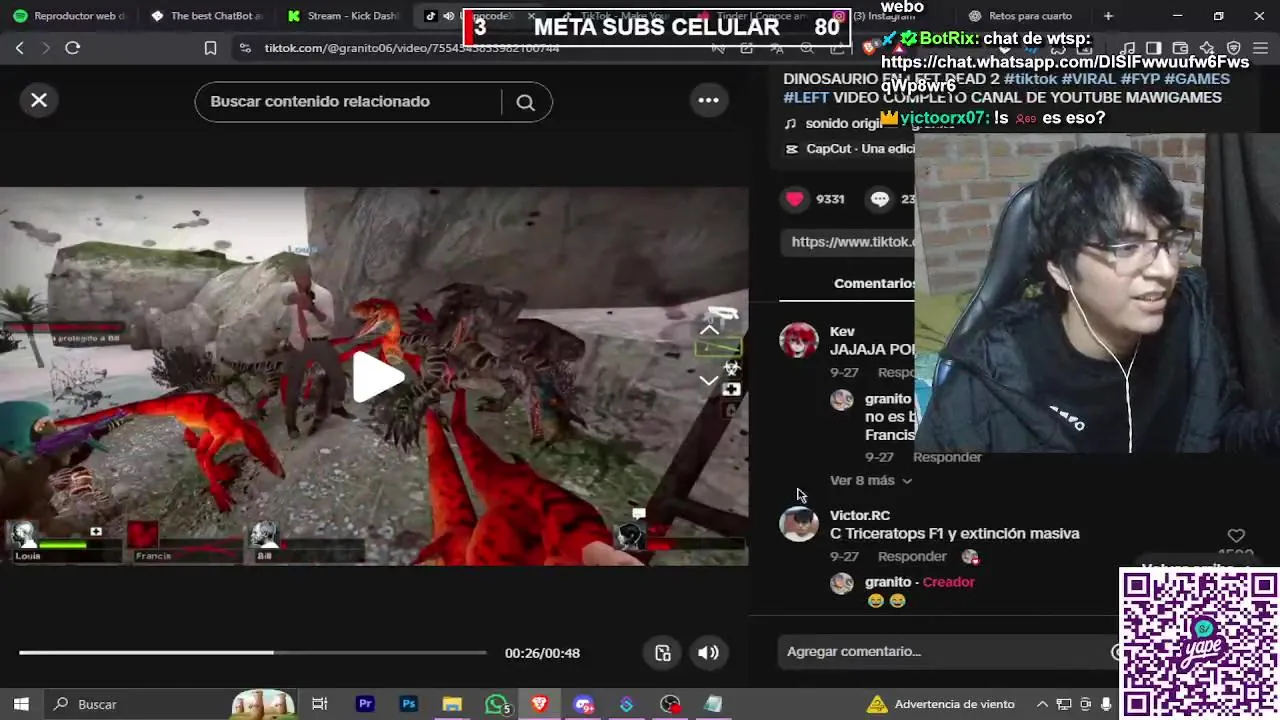Click Responder under granito's first reply
This screenshot has height=720, width=1280.
click(x=947, y=457)
